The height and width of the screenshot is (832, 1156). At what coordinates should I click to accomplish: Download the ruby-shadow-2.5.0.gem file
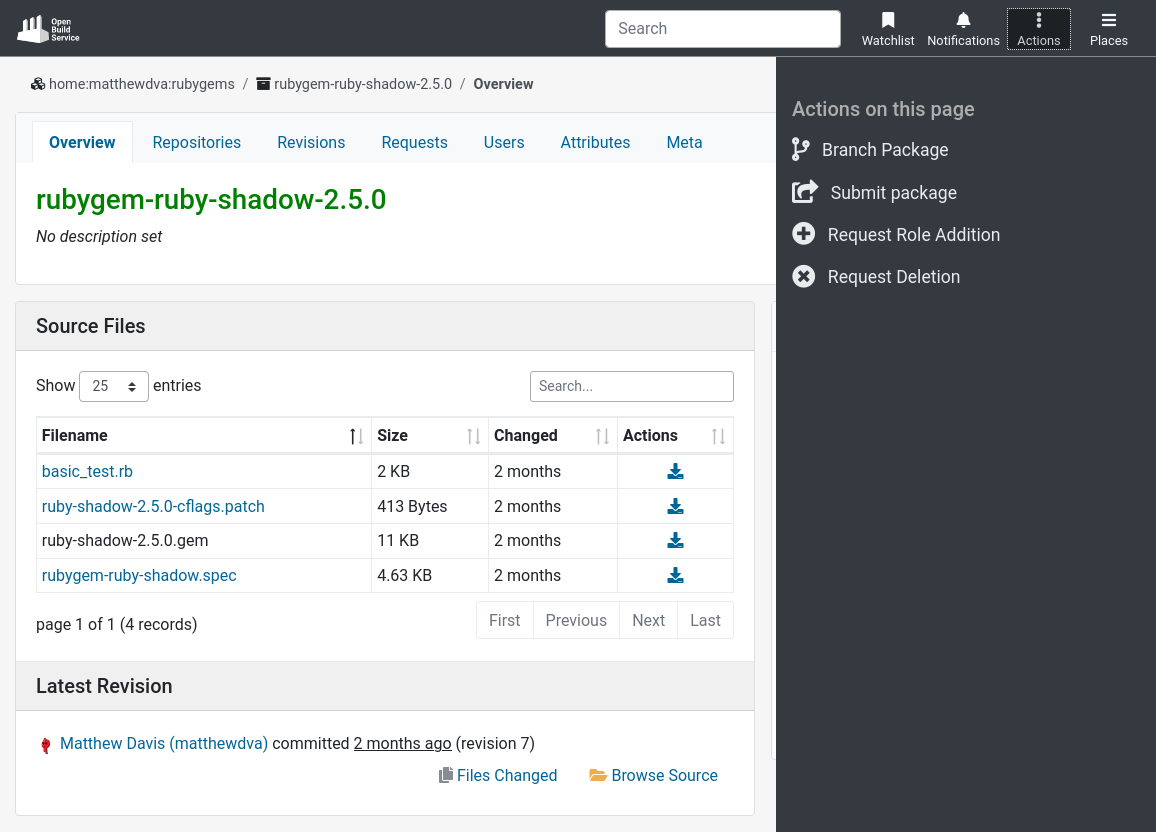675,541
